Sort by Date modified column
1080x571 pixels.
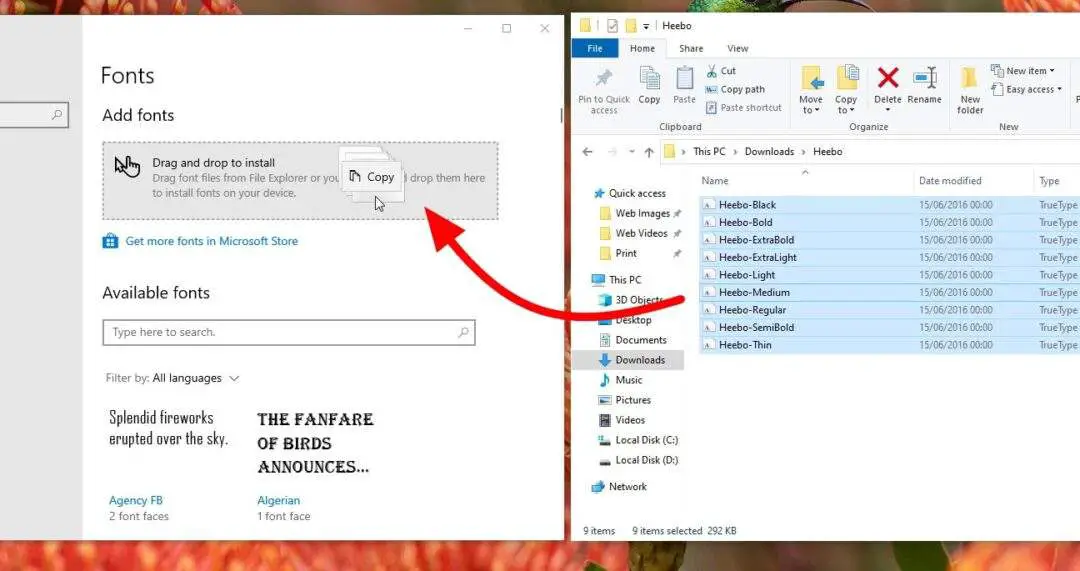[950, 180]
